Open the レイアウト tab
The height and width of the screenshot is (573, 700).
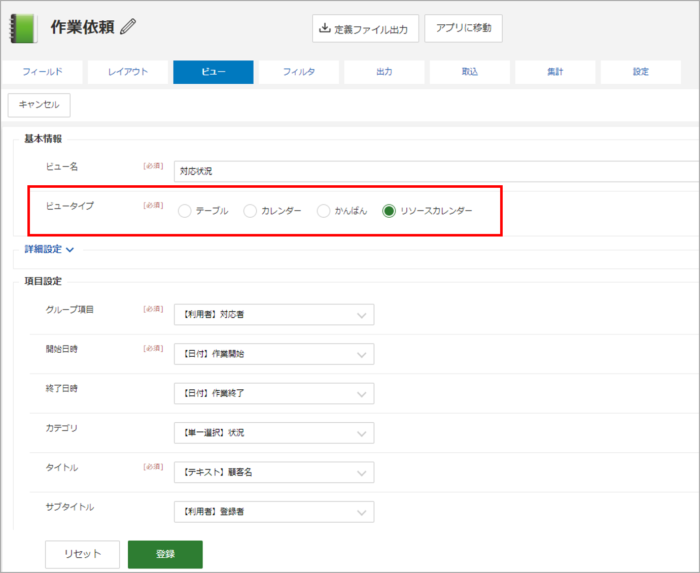click(128, 72)
